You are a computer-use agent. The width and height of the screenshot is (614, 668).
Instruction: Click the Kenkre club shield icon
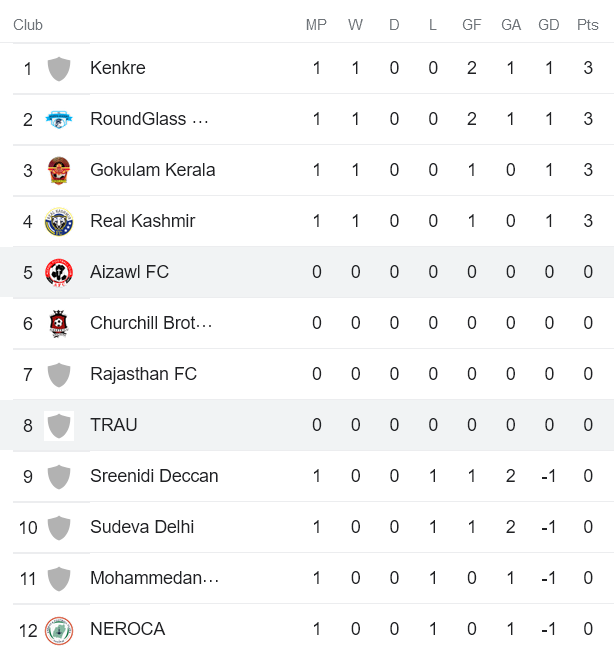click(59, 69)
